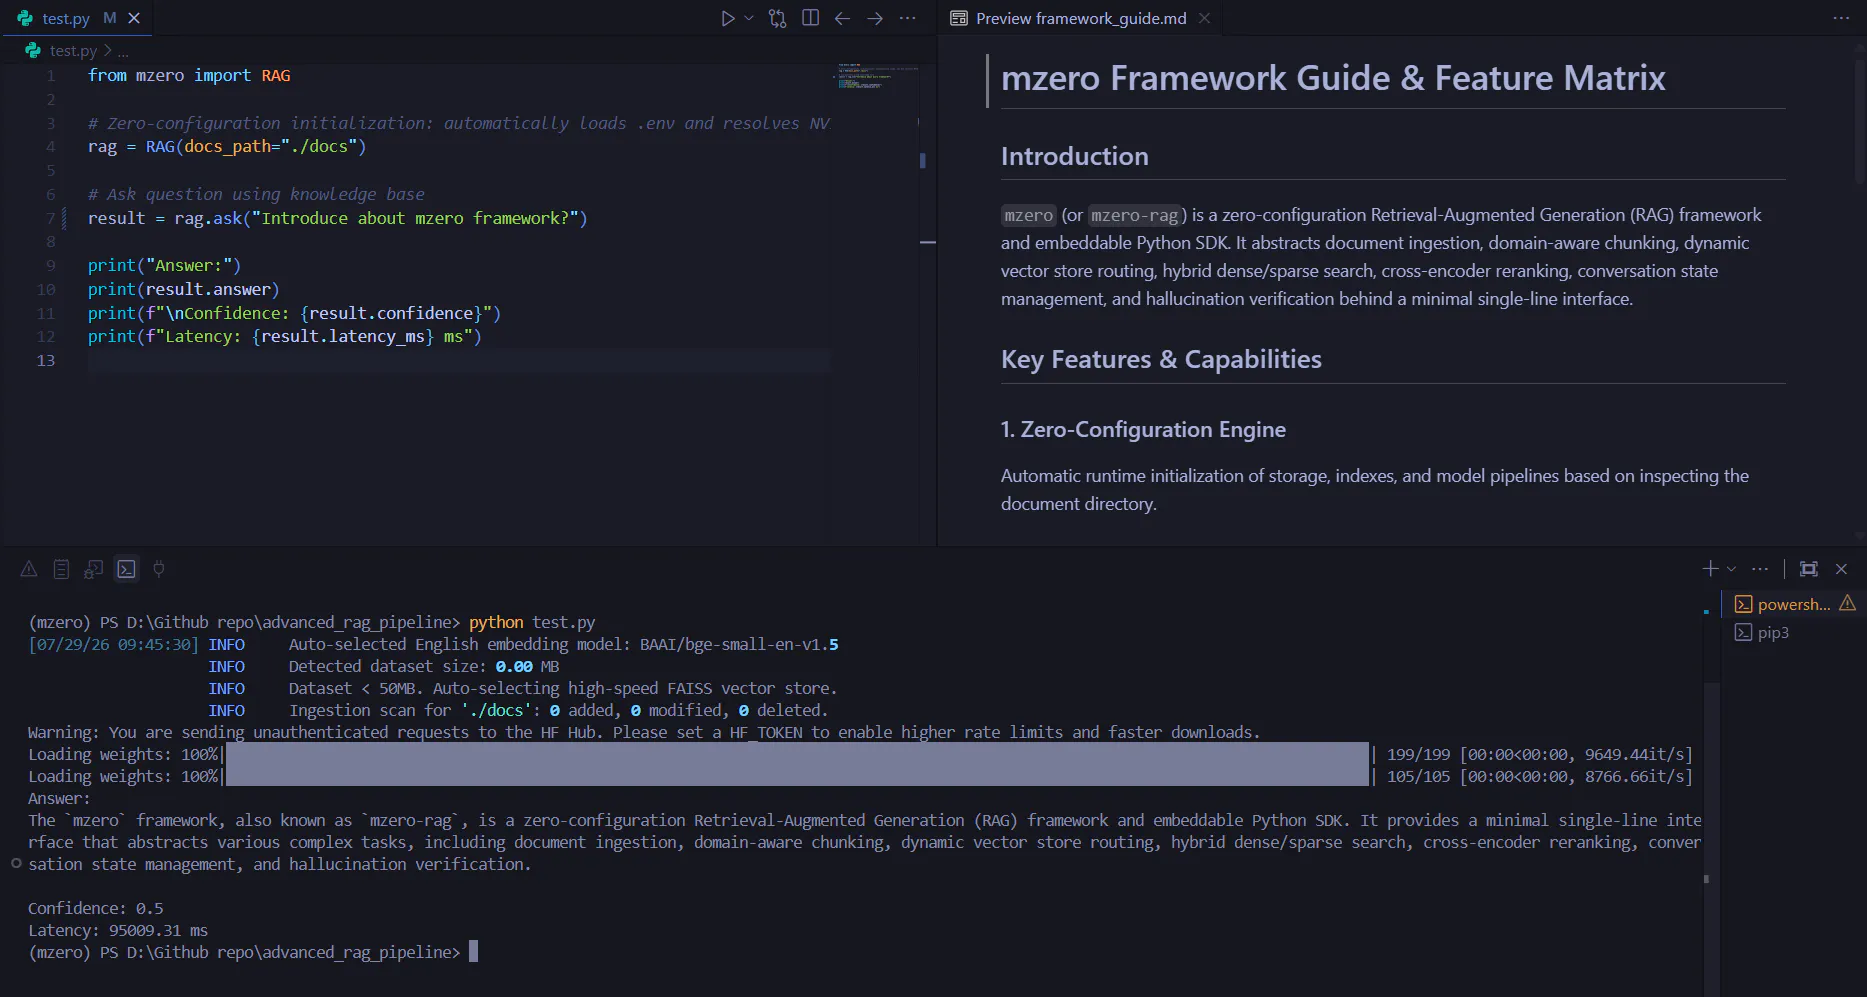Click the 'rag = RAG(docs_path="./docs")' code line

(x=227, y=146)
